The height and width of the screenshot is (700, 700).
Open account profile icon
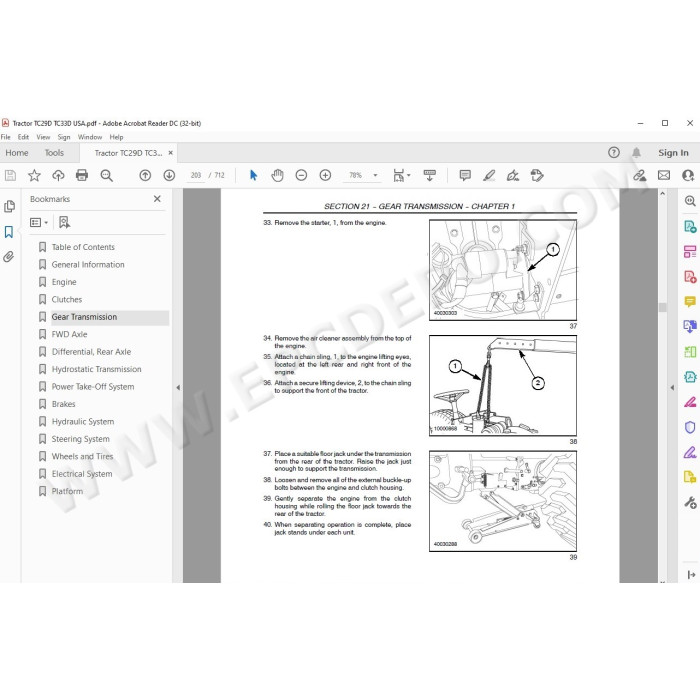click(688, 175)
